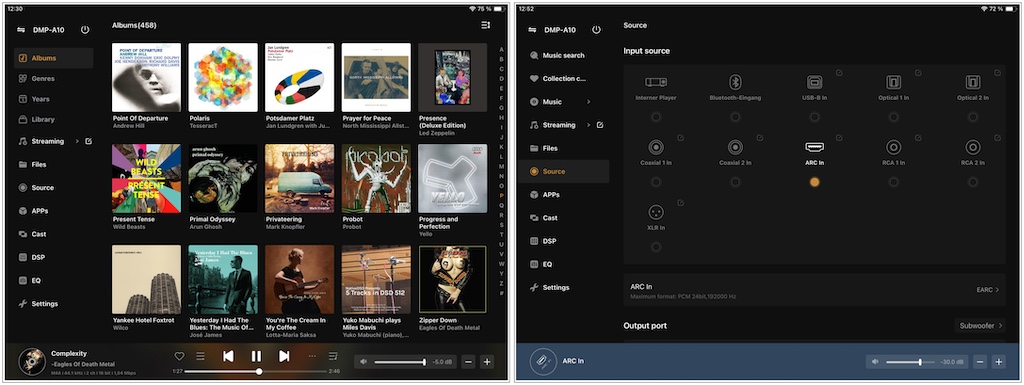Screen dimensions: 1024x385
Task: Click the edit icon beside XLR In
Action: coord(680,203)
